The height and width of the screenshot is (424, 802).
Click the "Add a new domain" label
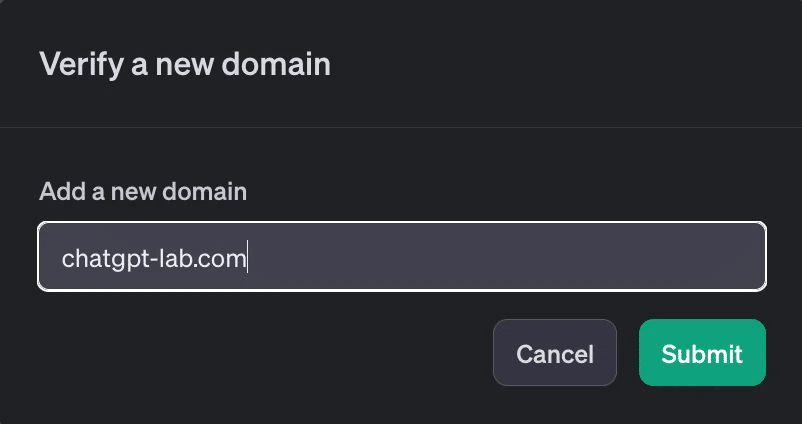click(x=143, y=190)
